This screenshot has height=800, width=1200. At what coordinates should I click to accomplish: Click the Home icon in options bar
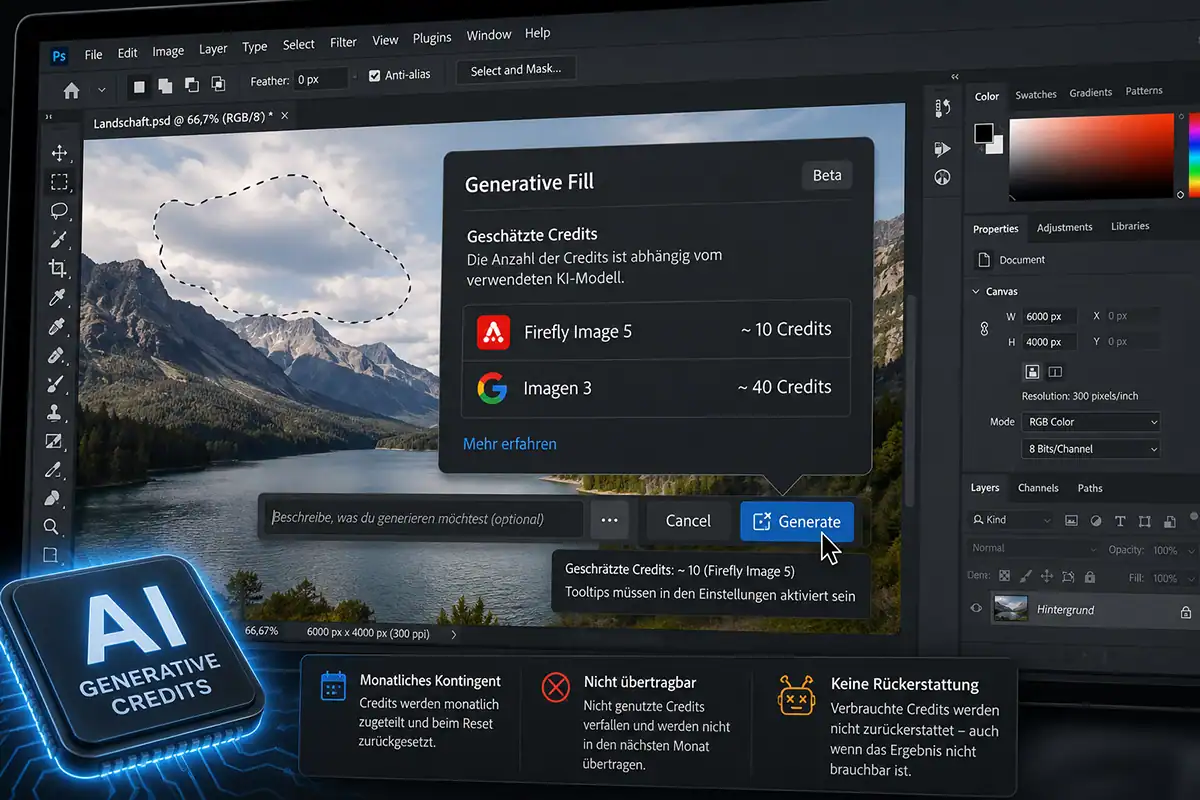(x=71, y=90)
